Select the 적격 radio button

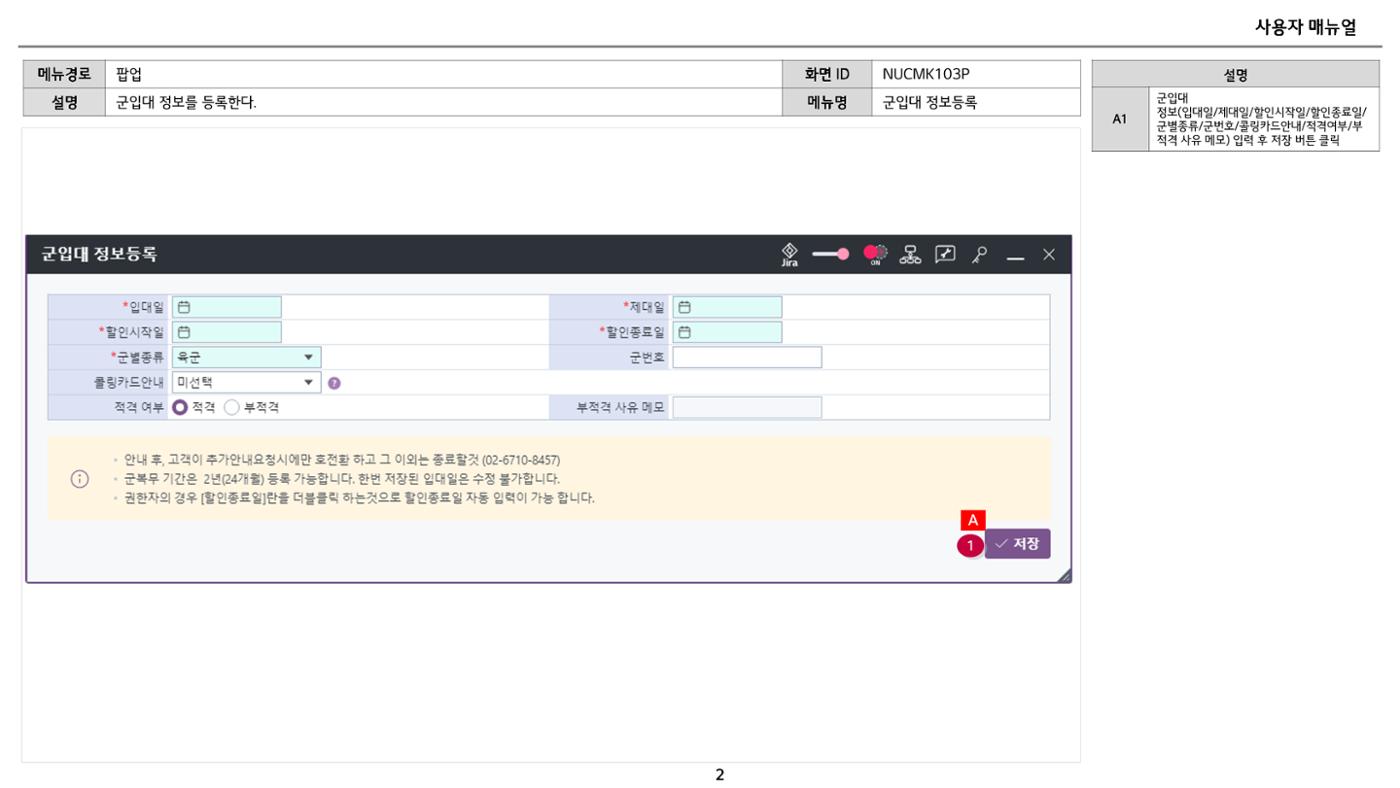[x=181, y=407]
